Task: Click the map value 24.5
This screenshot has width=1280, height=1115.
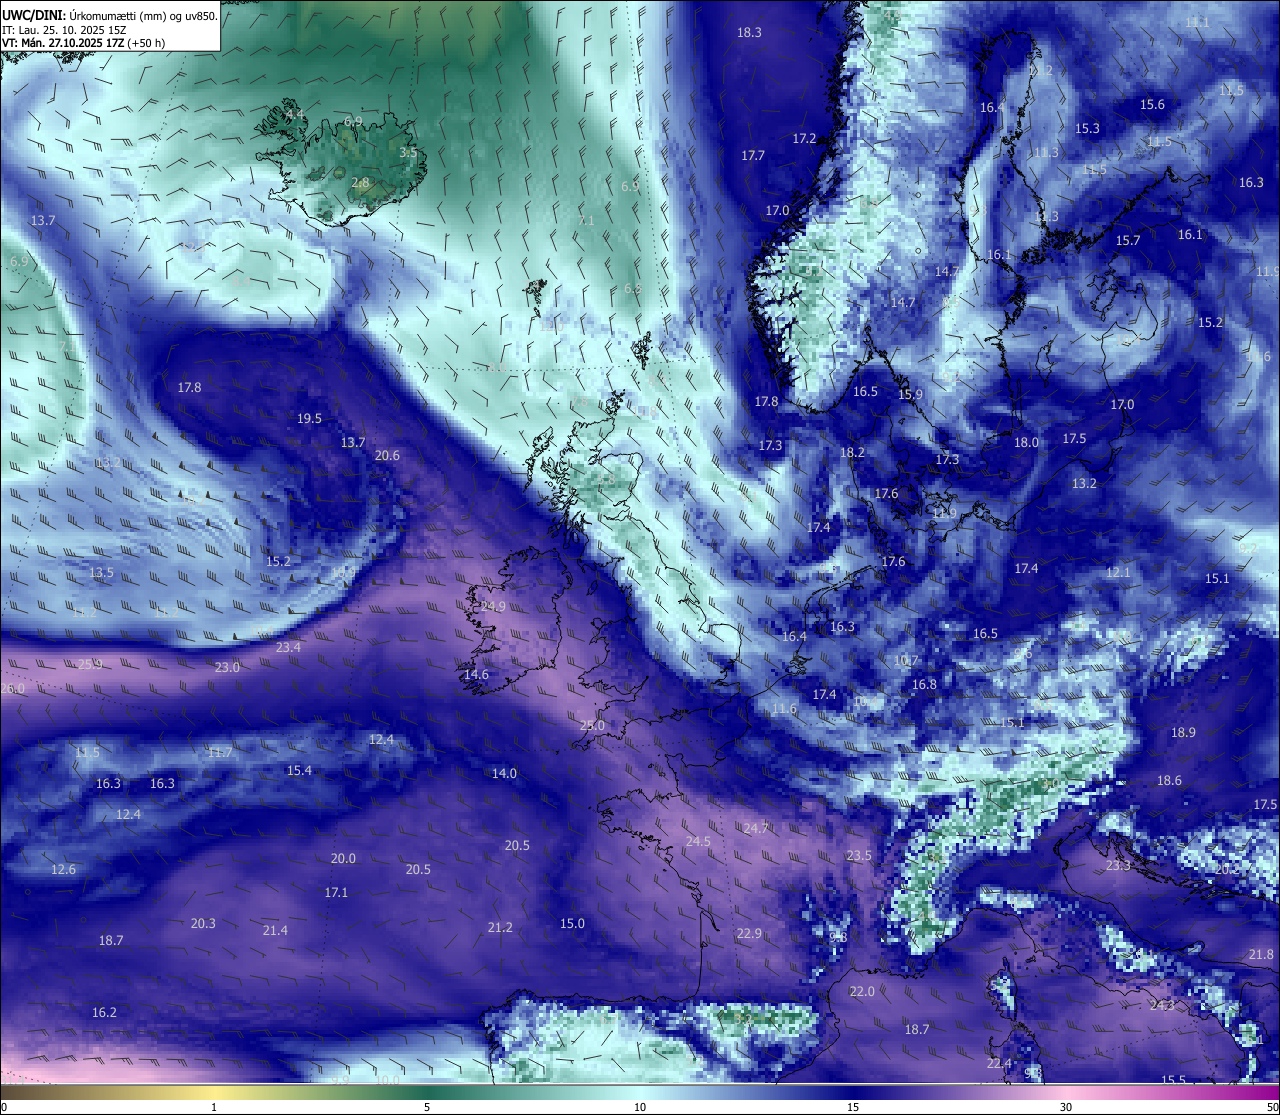Action: [x=698, y=842]
